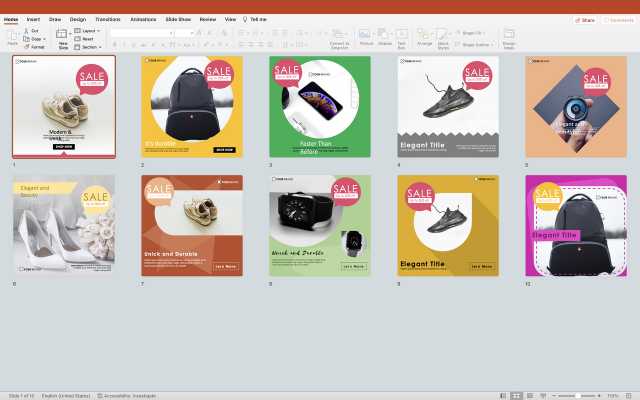Viewport: 640px width, 400px height.
Task: Insert a Picture from the ribbon
Action: 366,36
